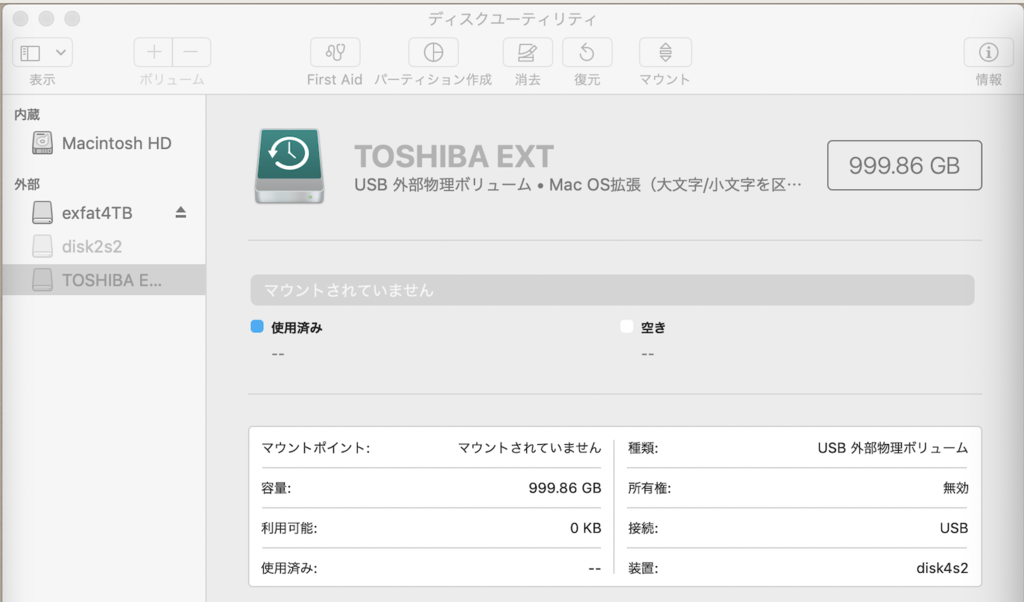Click the 消去 erase icon

[527, 52]
